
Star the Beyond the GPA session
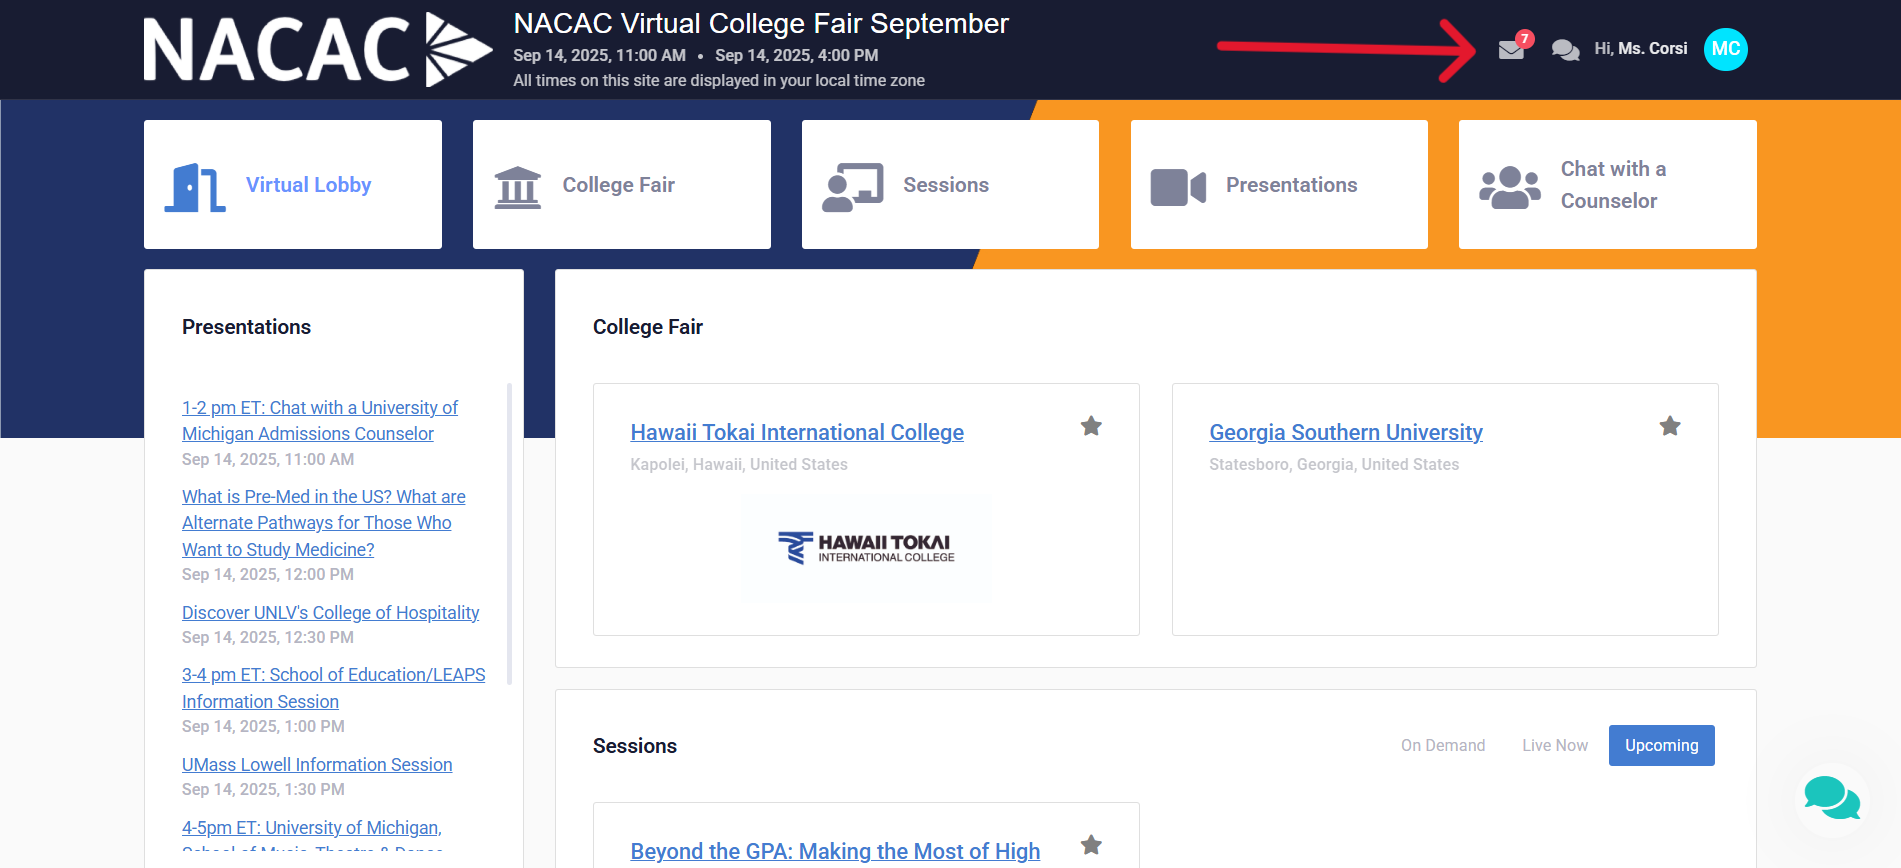click(x=1091, y=845)
